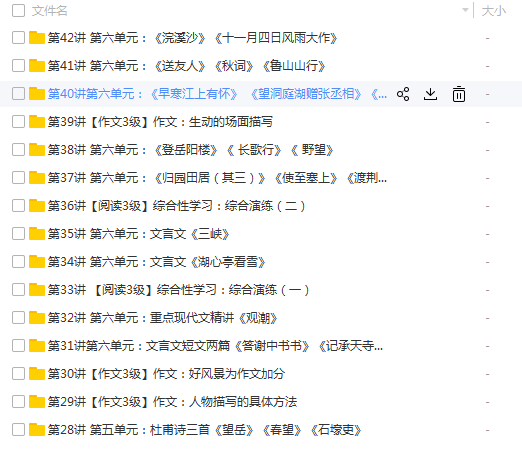Image resolution: width=522 pixels, height=473 pixels.
Task: Check the box for 第40讲 早寒江上有怀
Action: 18,94
